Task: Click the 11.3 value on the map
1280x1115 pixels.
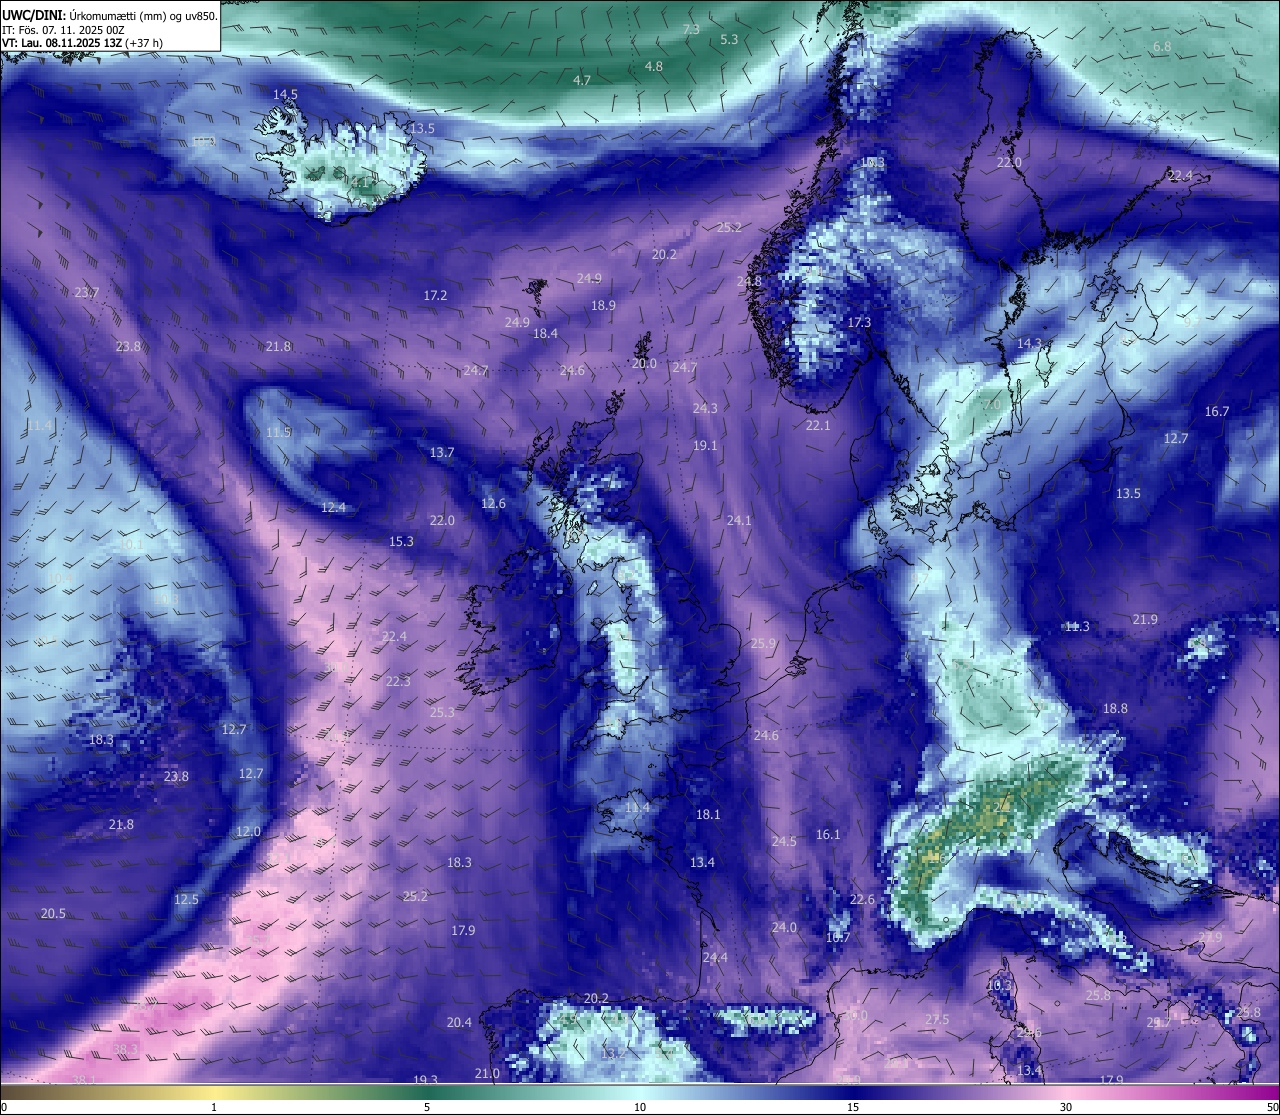Action: [1077, 626]
